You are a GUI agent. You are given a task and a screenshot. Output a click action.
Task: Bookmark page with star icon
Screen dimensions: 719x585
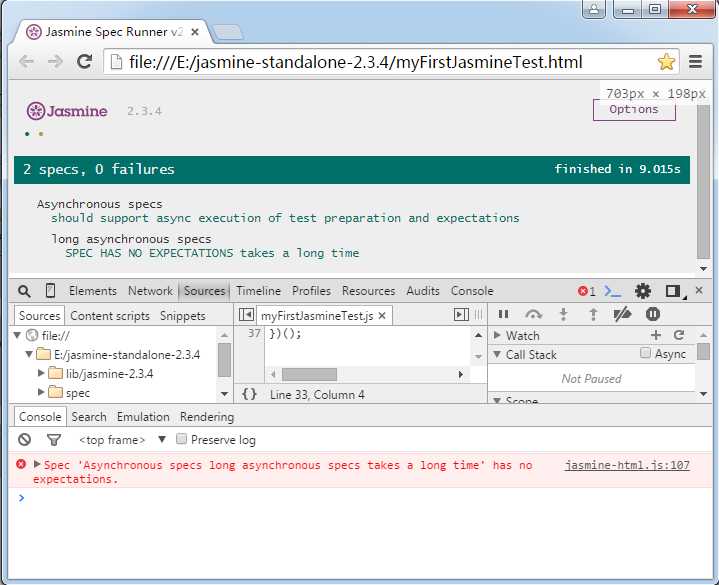pyautogui.click(x=666, y=61)
